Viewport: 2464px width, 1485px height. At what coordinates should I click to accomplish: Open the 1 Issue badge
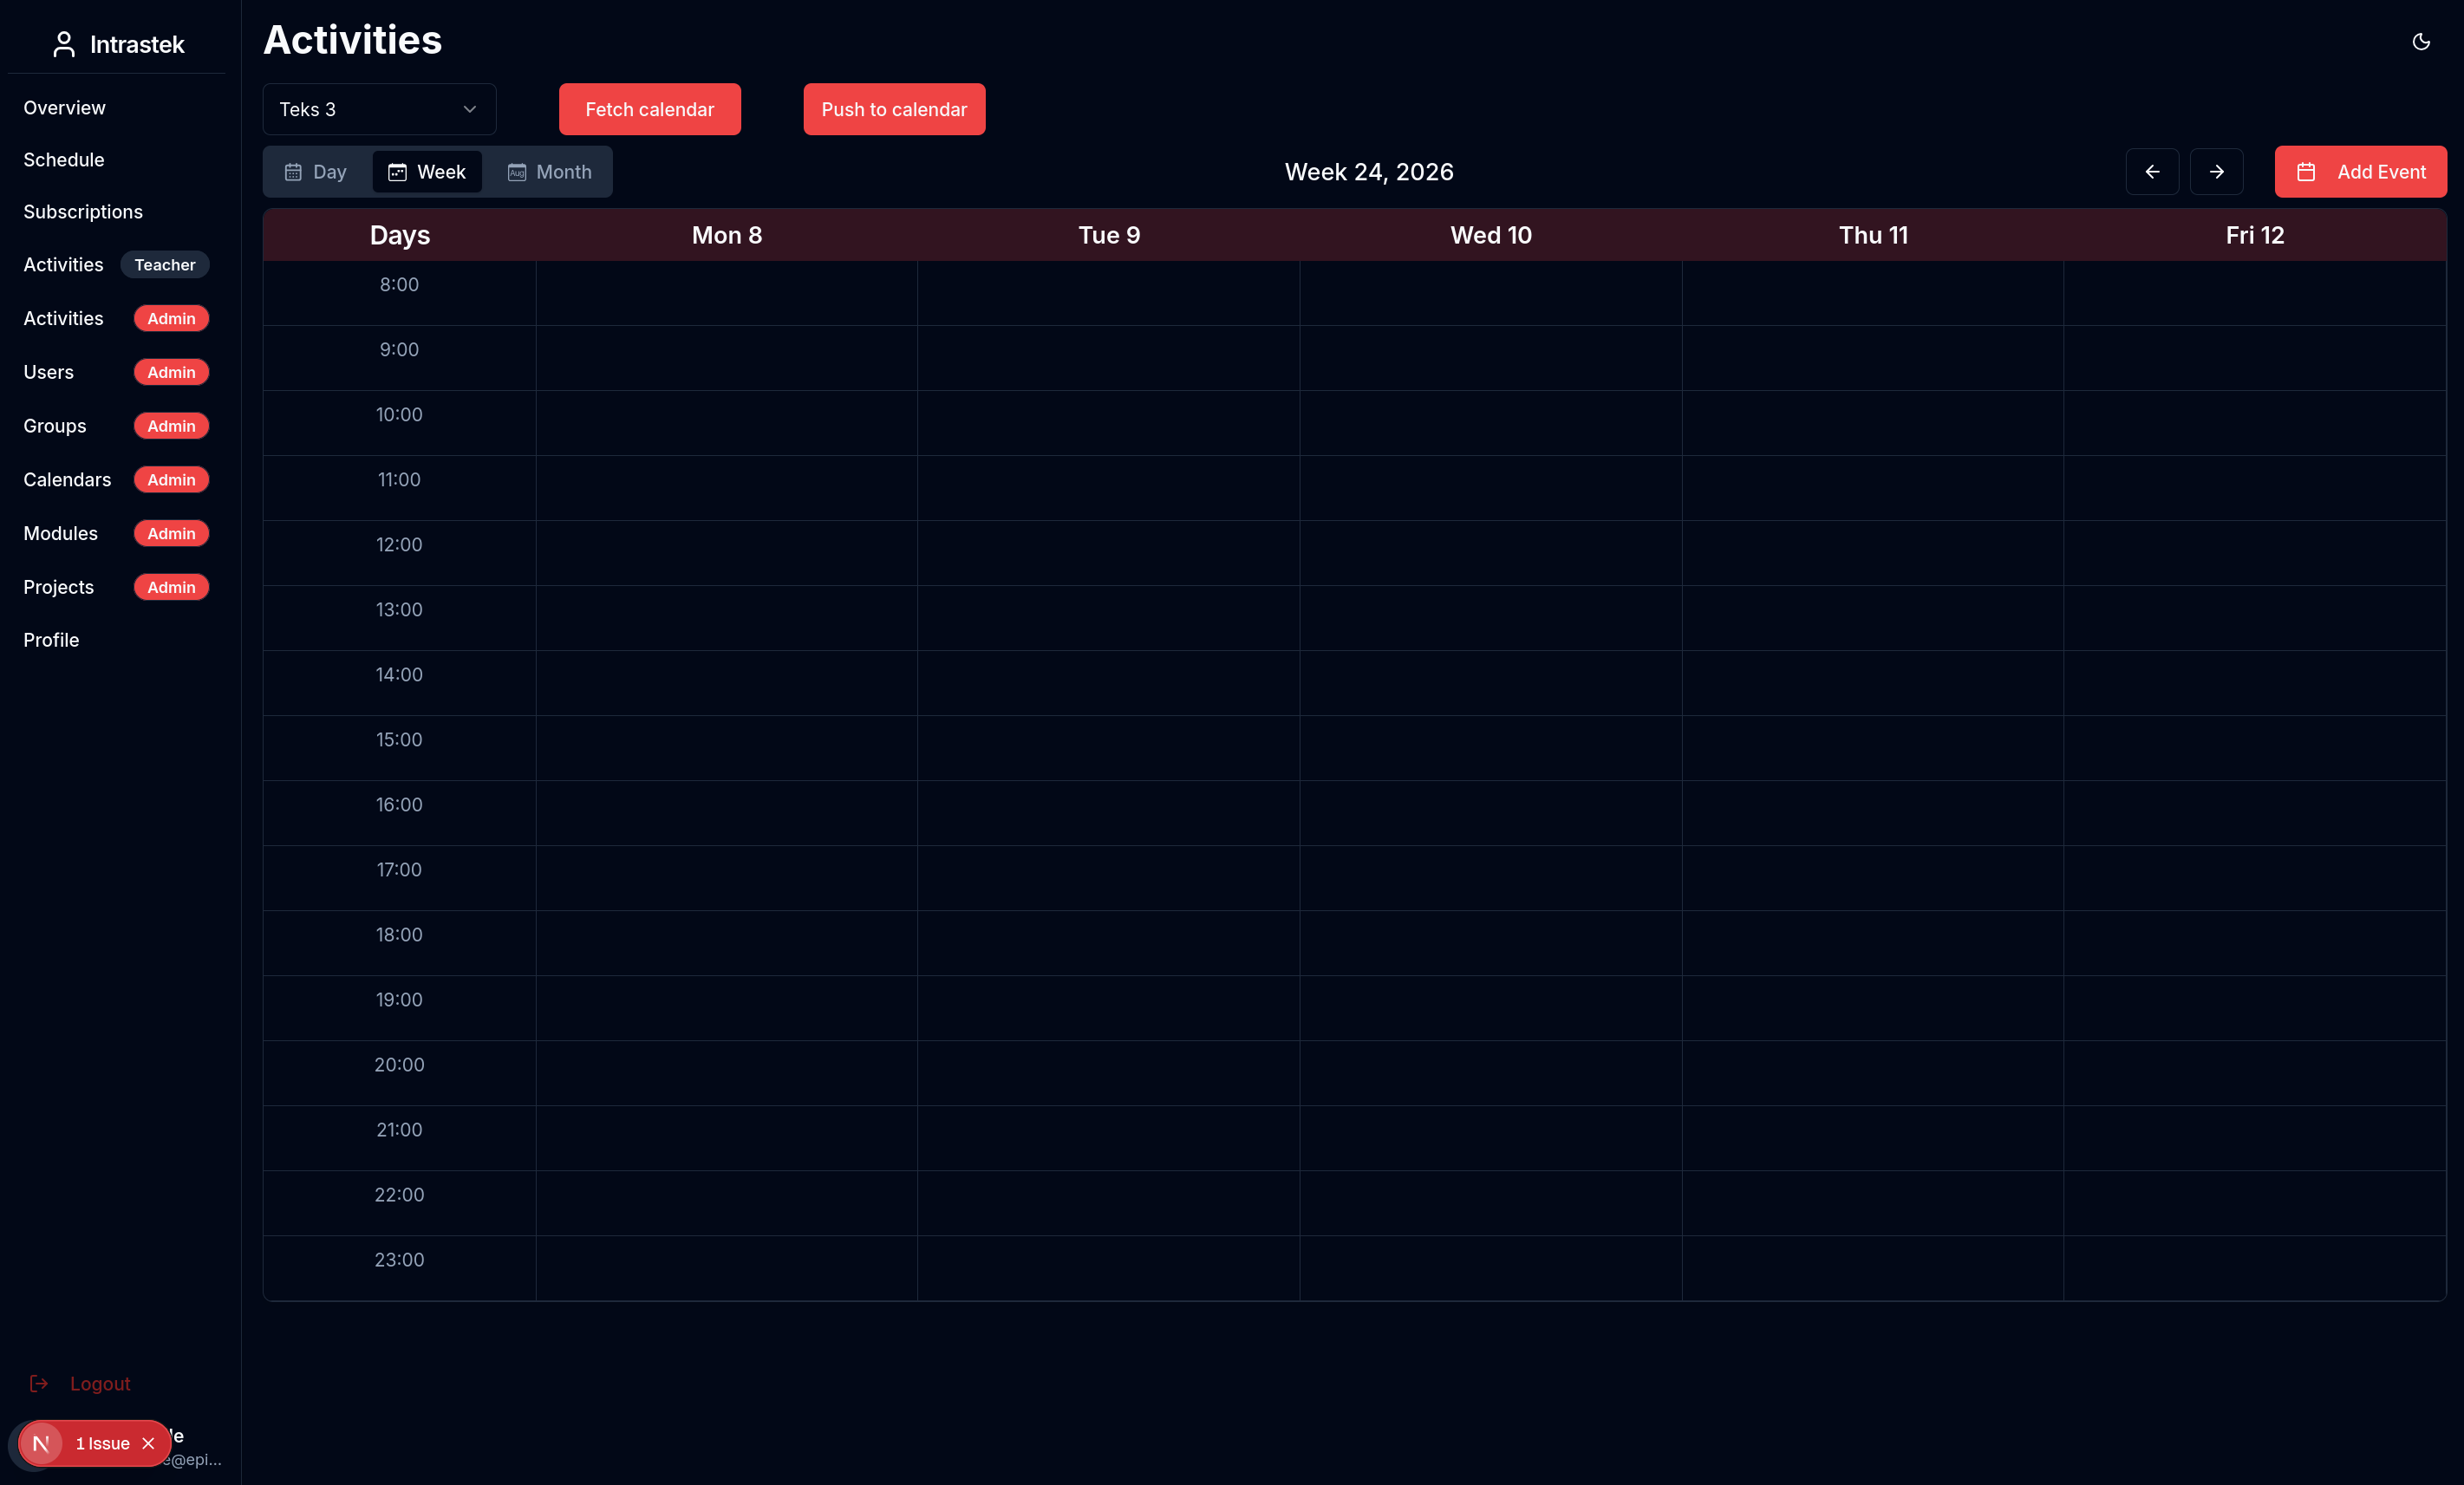click(x=102, y=1443)
